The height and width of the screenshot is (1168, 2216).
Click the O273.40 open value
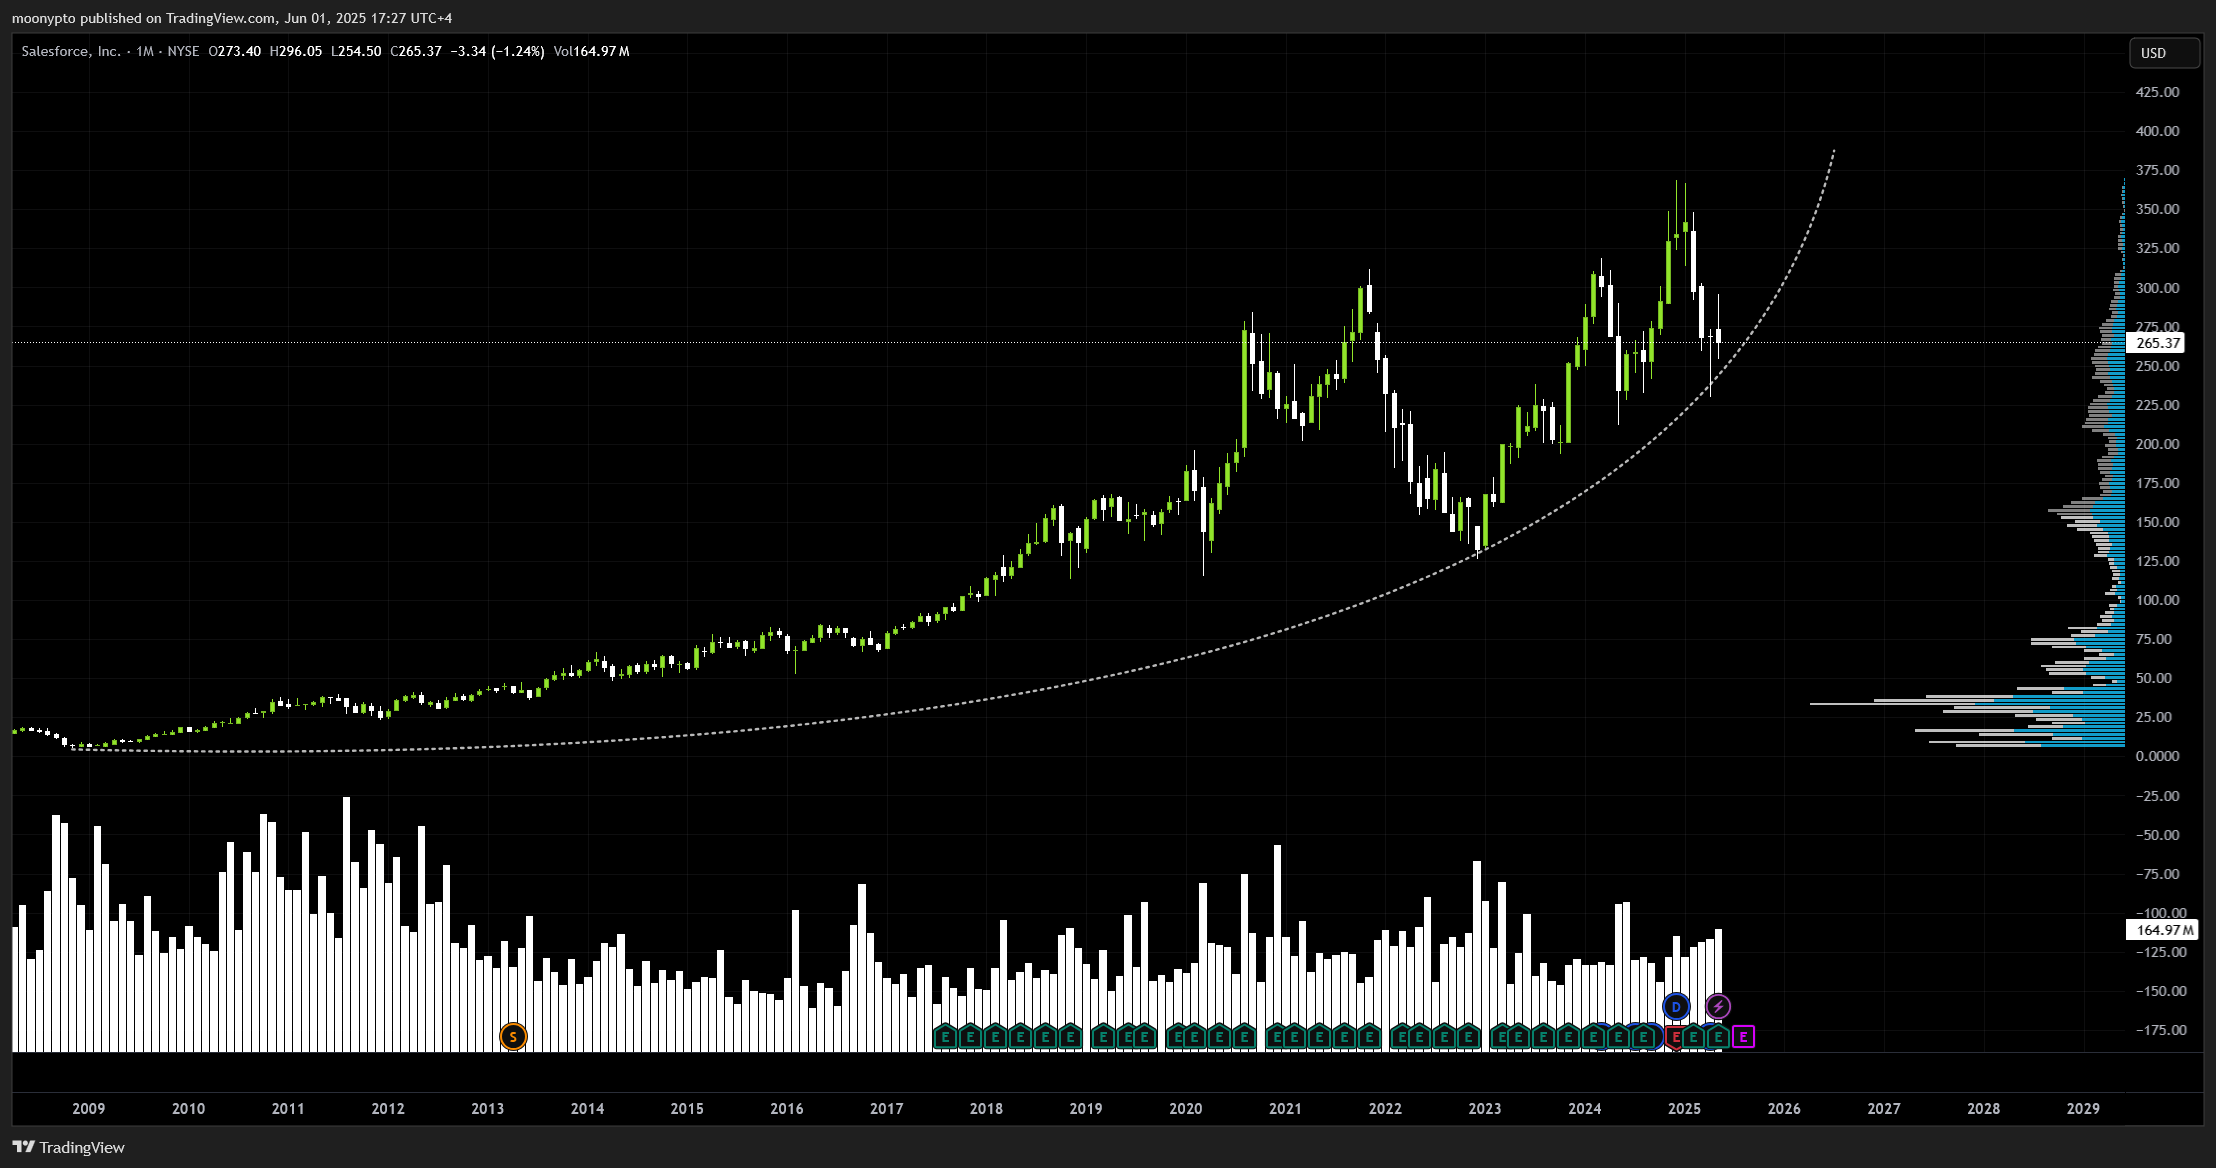coord(234,51)
